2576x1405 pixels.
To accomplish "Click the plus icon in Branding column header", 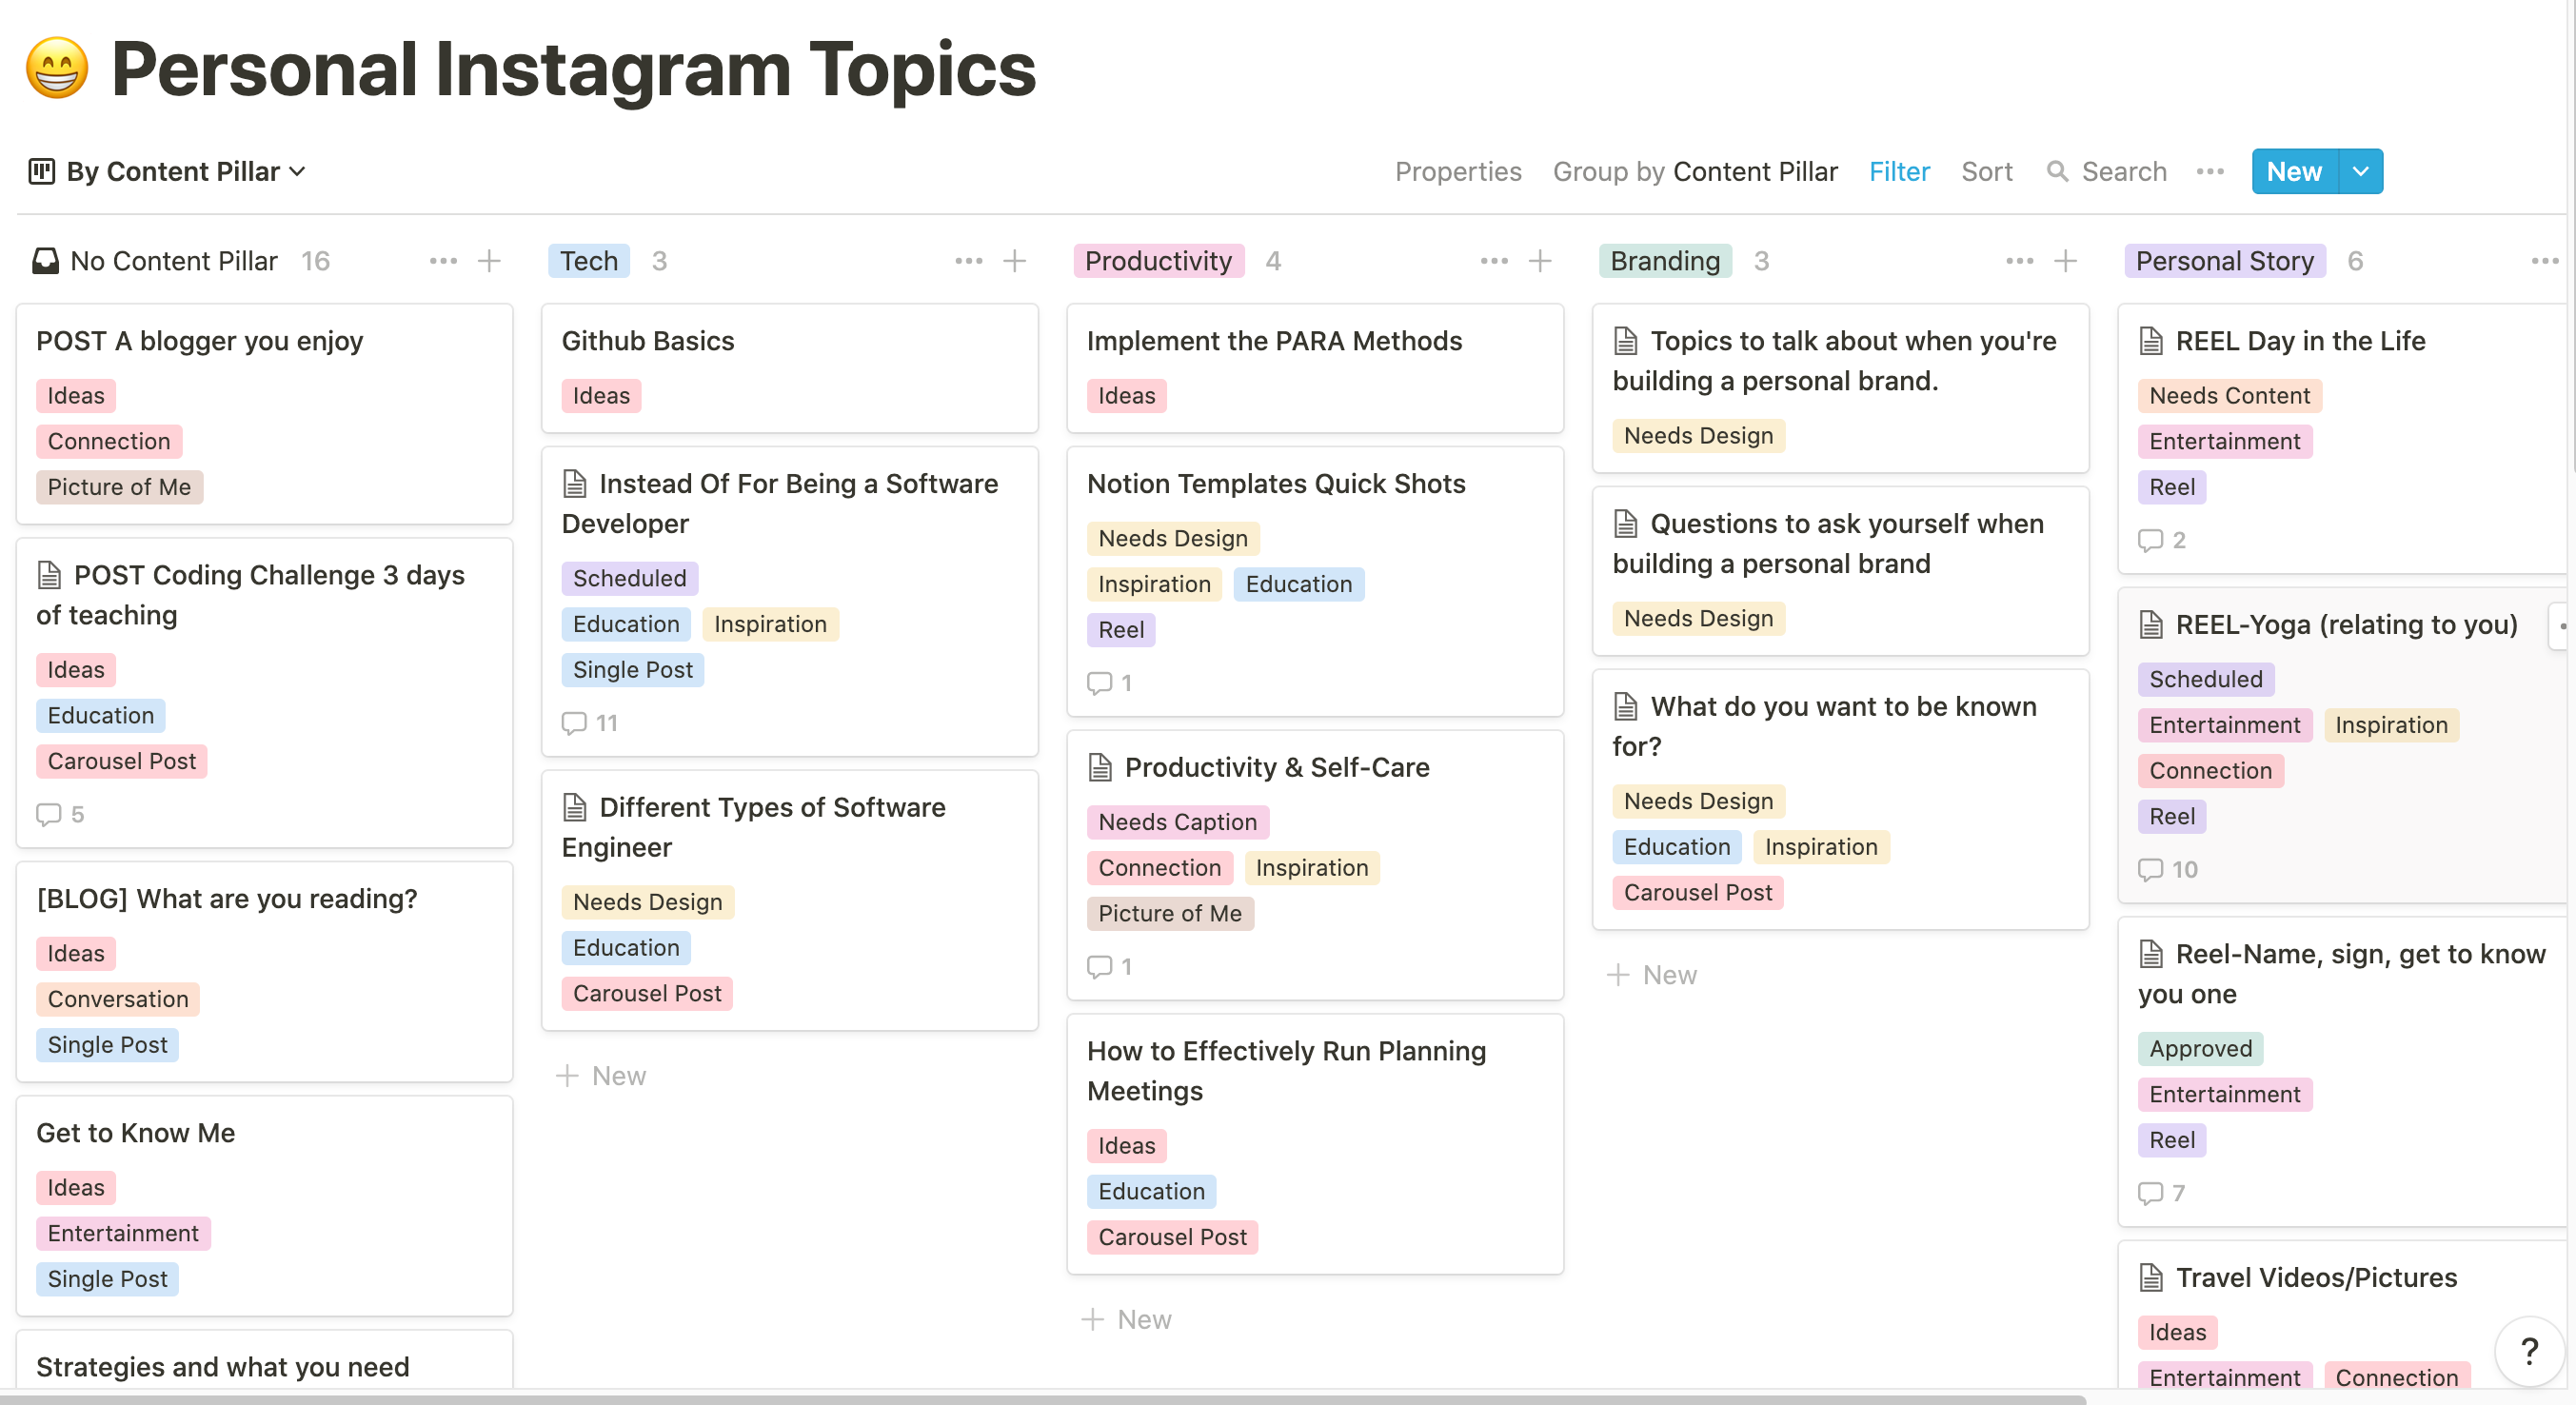I will click(2065, 261).
